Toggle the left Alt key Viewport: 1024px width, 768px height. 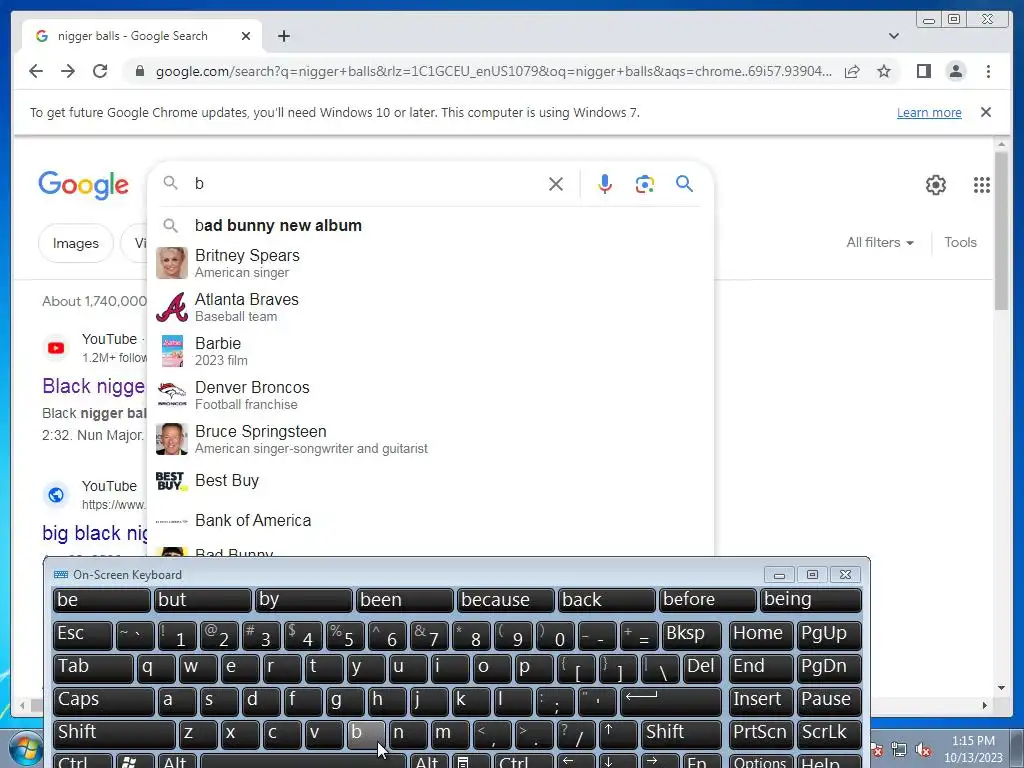coord(176,761)
